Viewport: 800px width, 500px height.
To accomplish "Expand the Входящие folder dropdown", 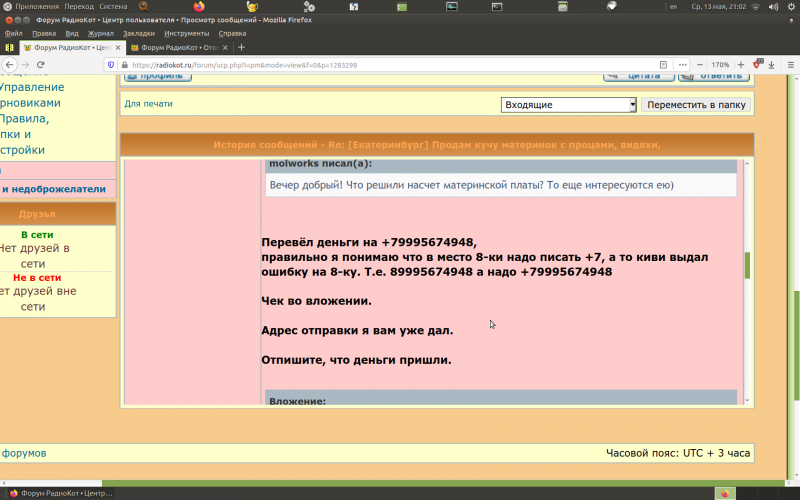I will 632,105.
